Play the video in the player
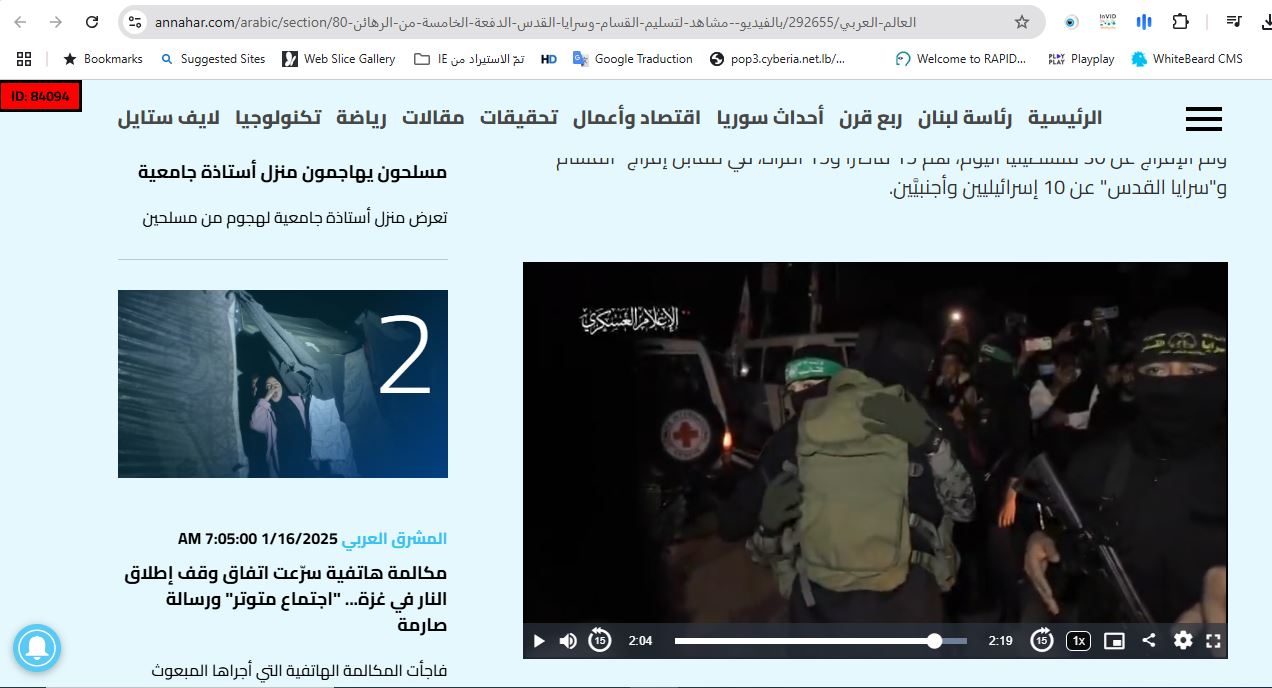This screenshot has height=688, width=1272. coord(539,641)
